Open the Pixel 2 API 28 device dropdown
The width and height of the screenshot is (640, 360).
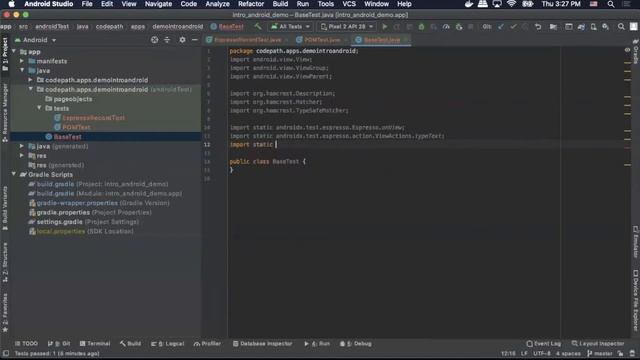347,27
